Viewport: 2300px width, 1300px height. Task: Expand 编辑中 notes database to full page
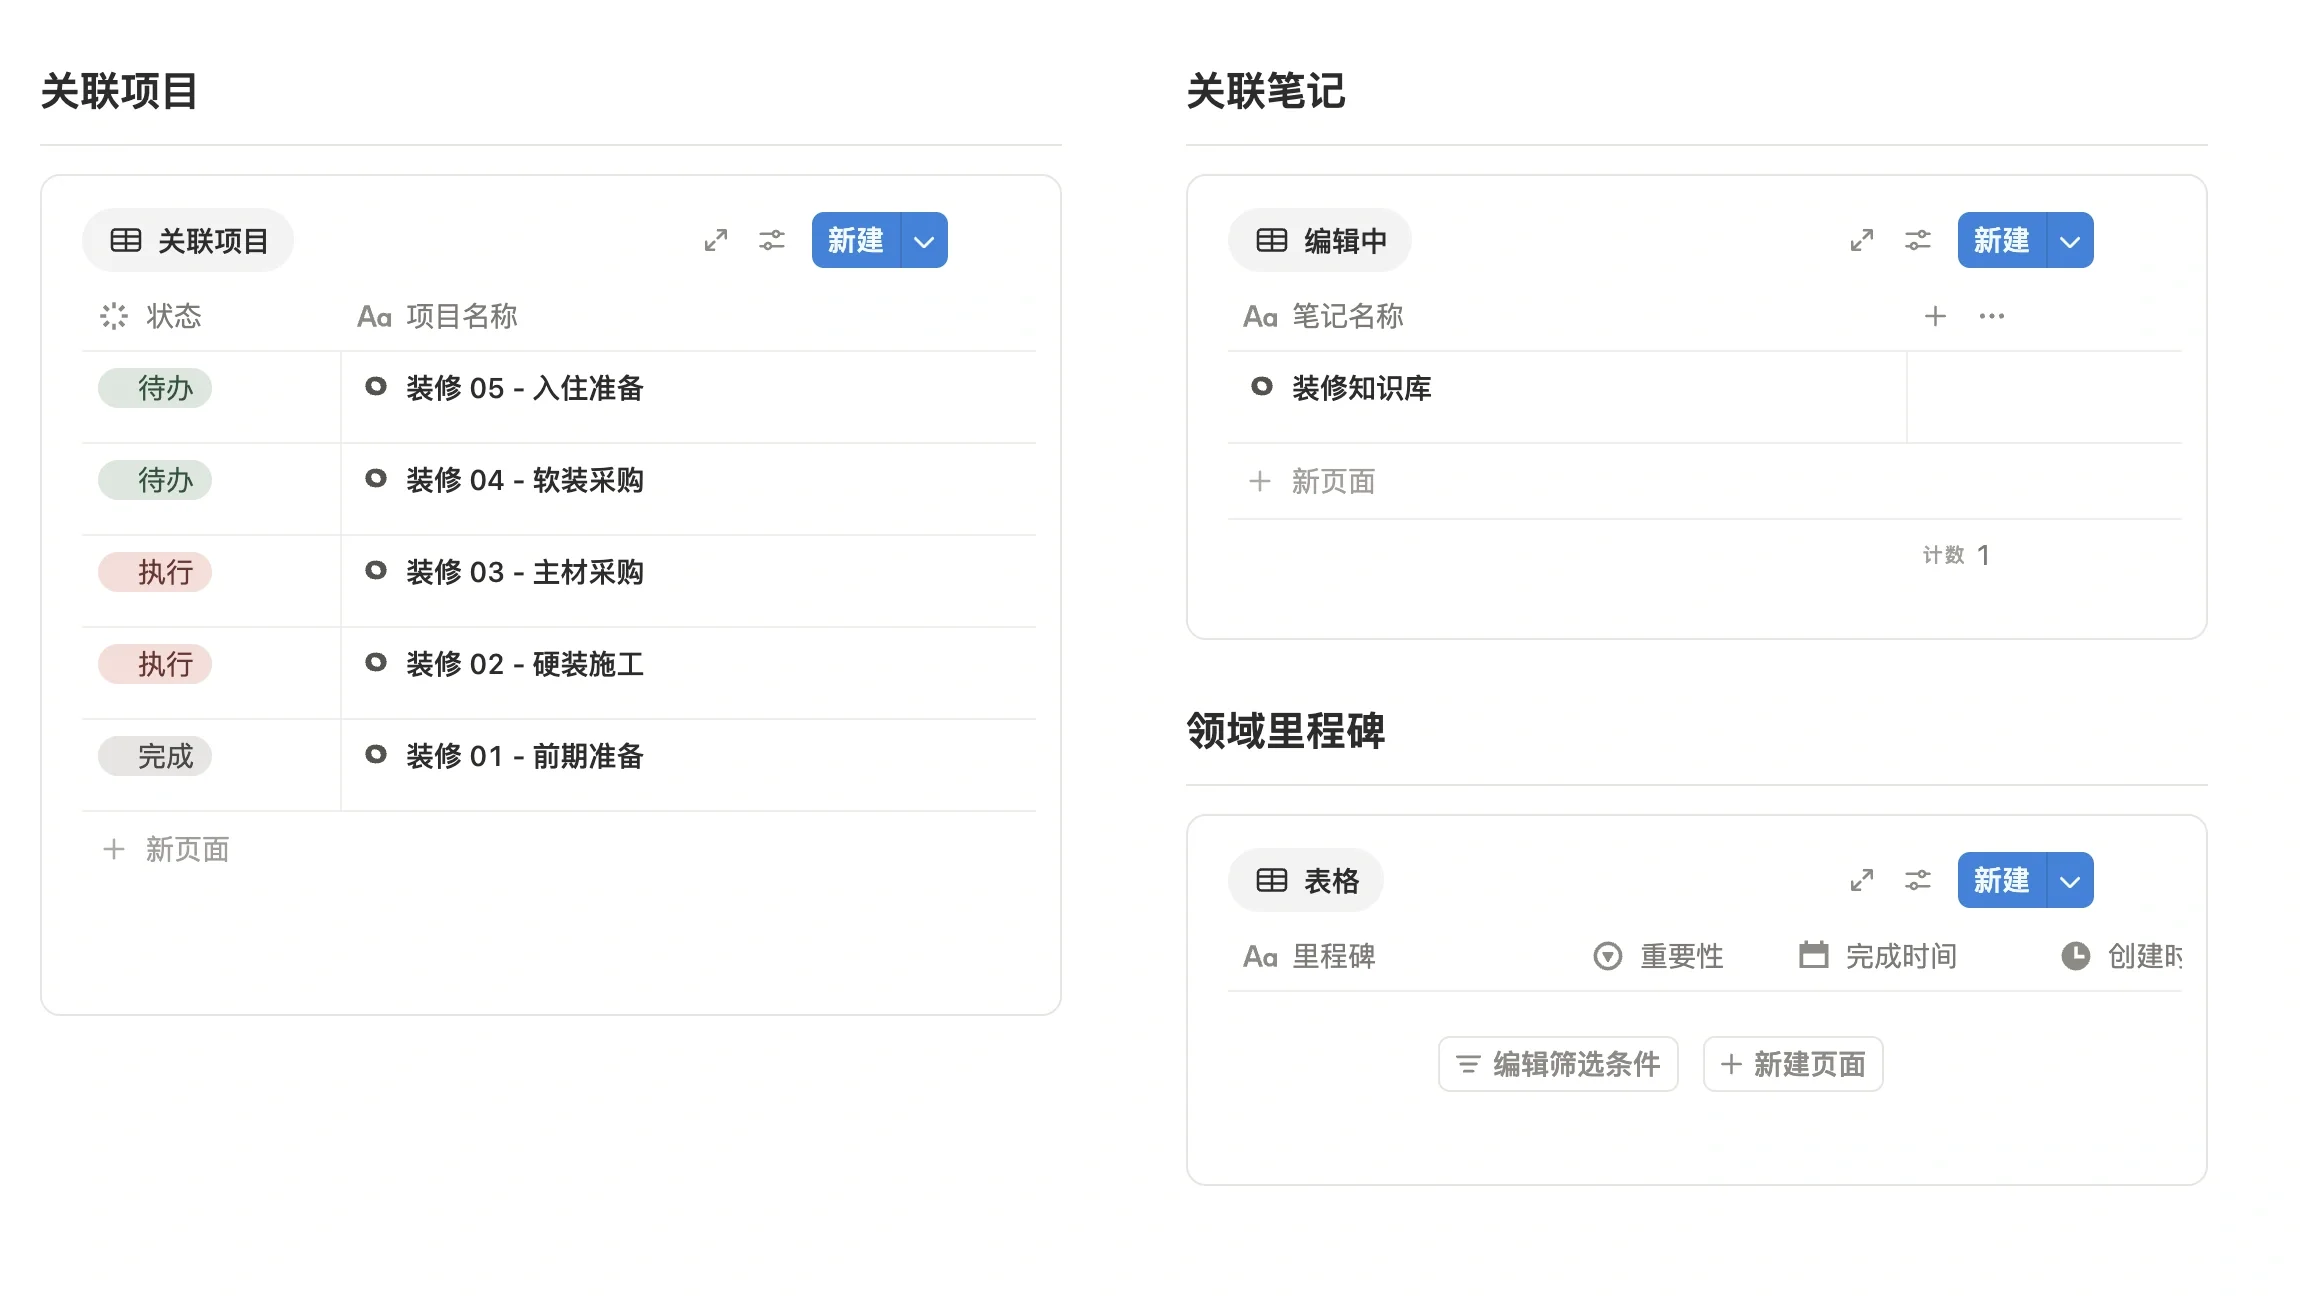pos(1862,240)
